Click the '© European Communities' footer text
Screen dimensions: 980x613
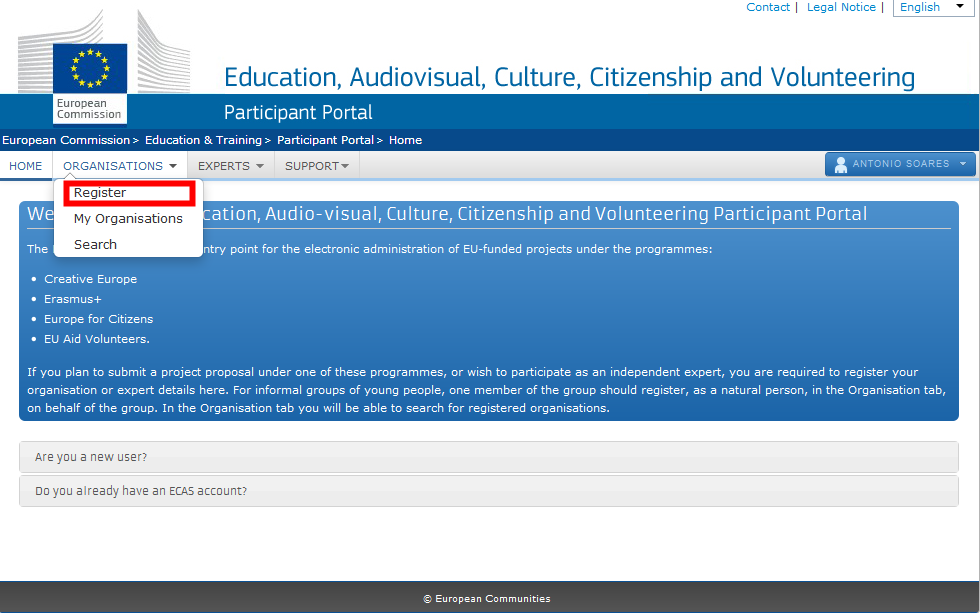487,599
